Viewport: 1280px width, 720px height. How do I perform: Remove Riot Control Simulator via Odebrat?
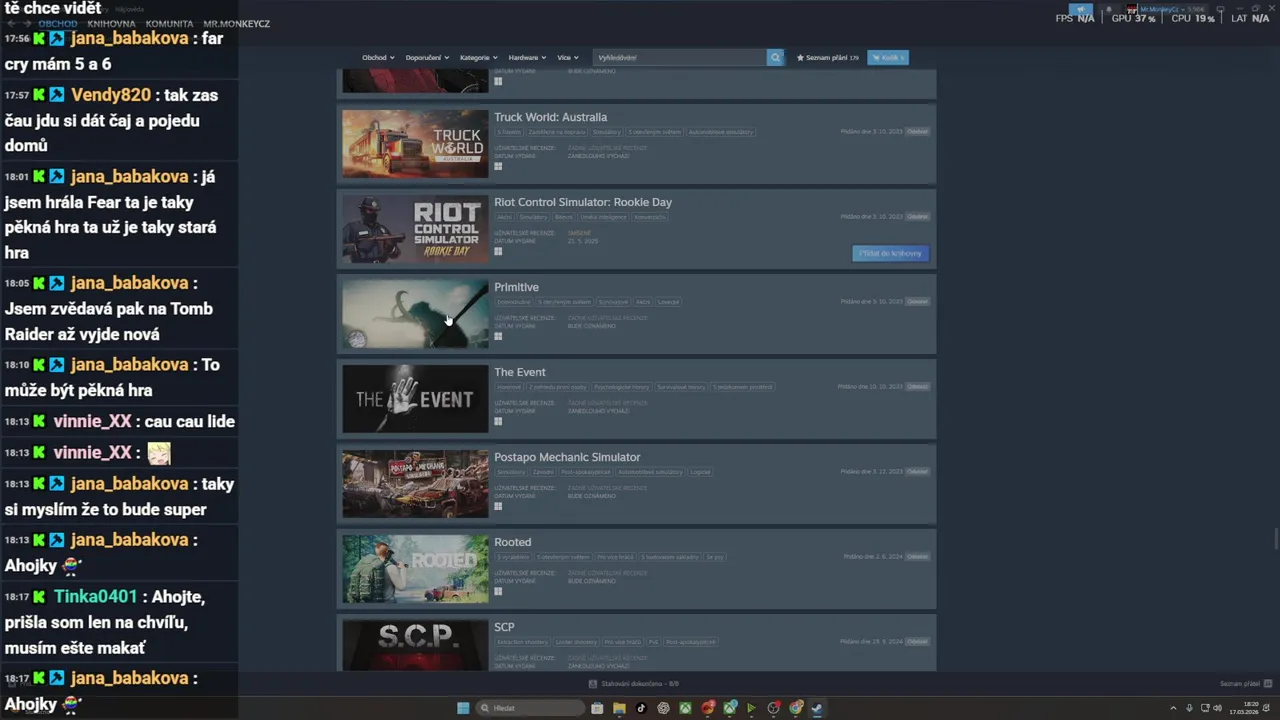point(917,216)
